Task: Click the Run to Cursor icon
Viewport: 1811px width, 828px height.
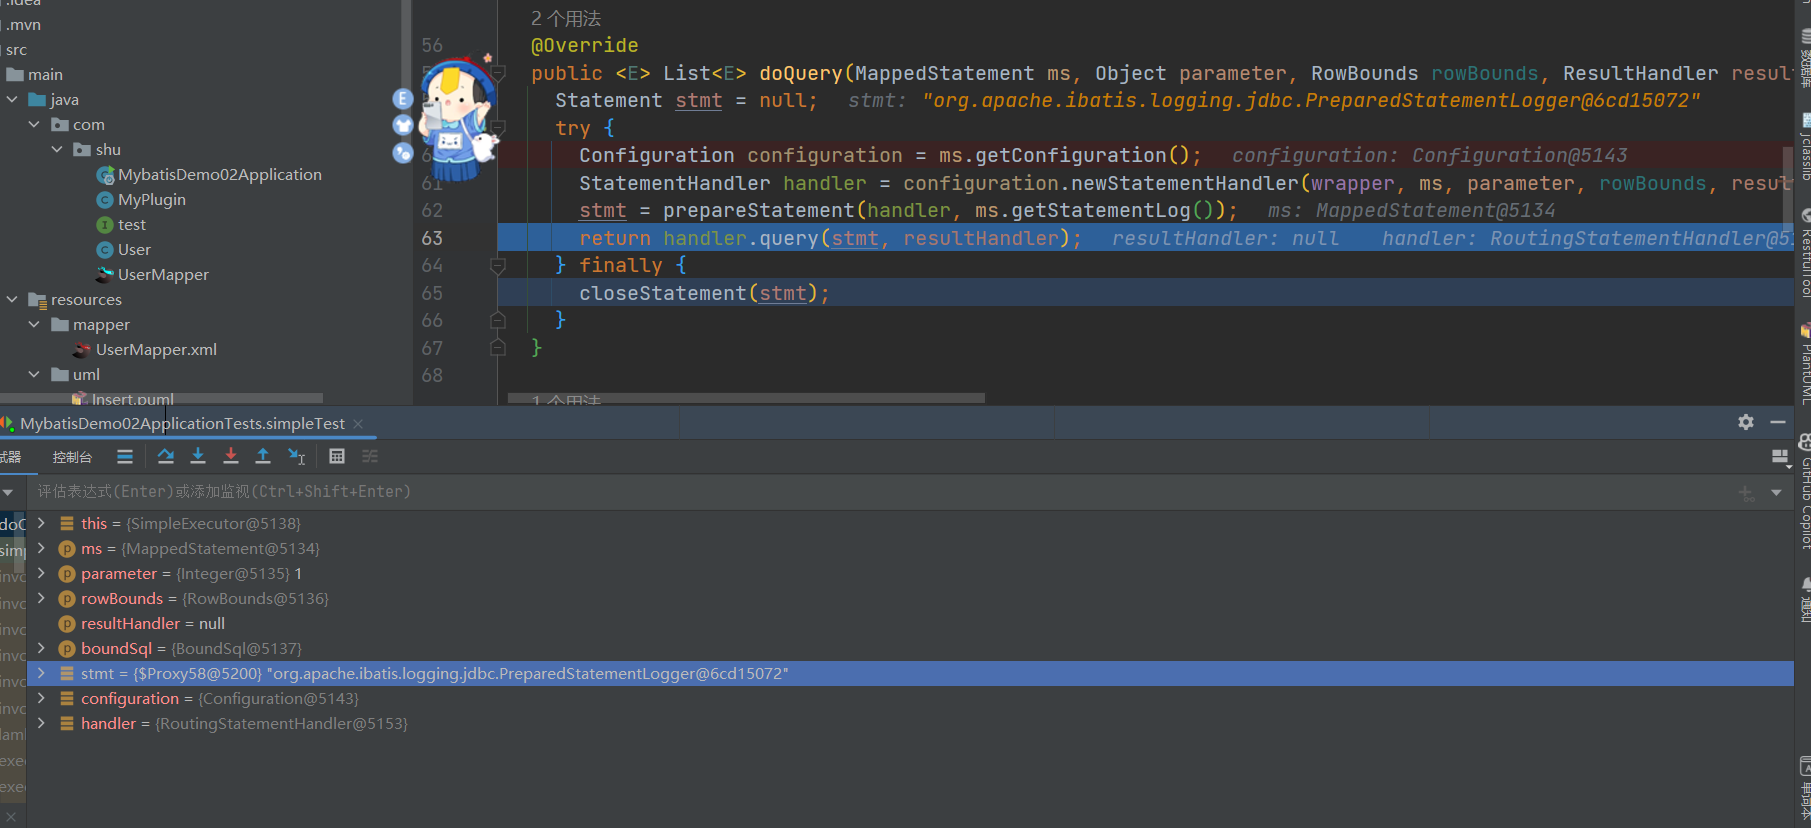Action: click(297, 456)
